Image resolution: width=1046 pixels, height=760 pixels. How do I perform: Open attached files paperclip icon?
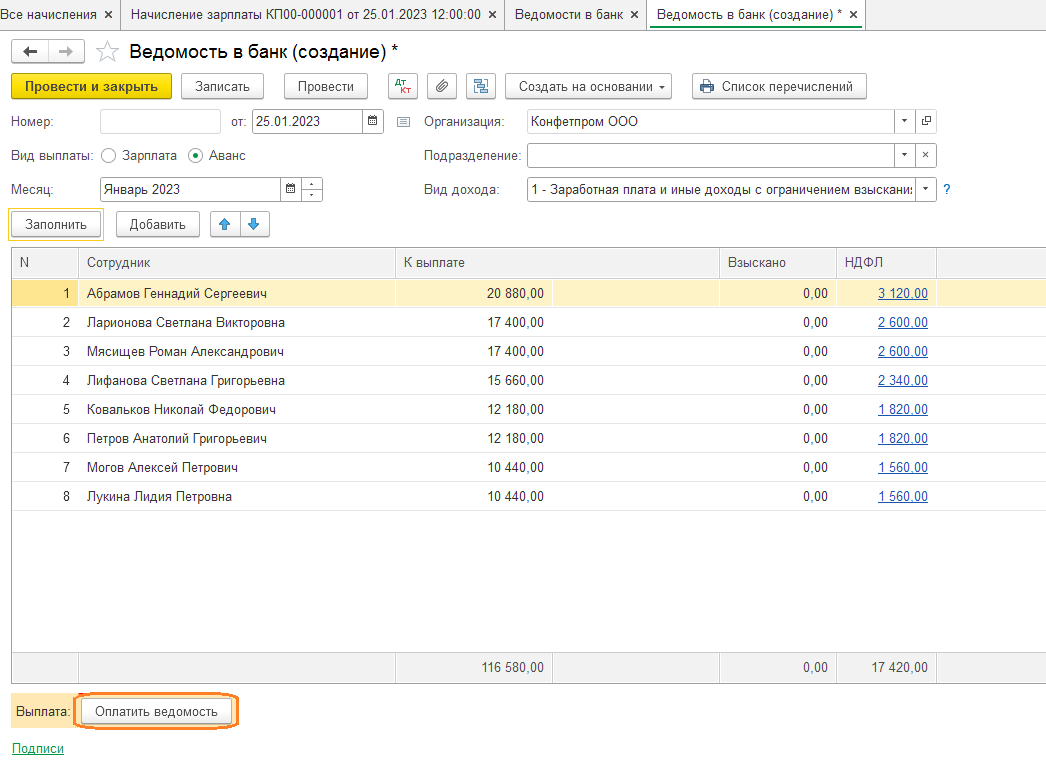(x=442, y=87)
